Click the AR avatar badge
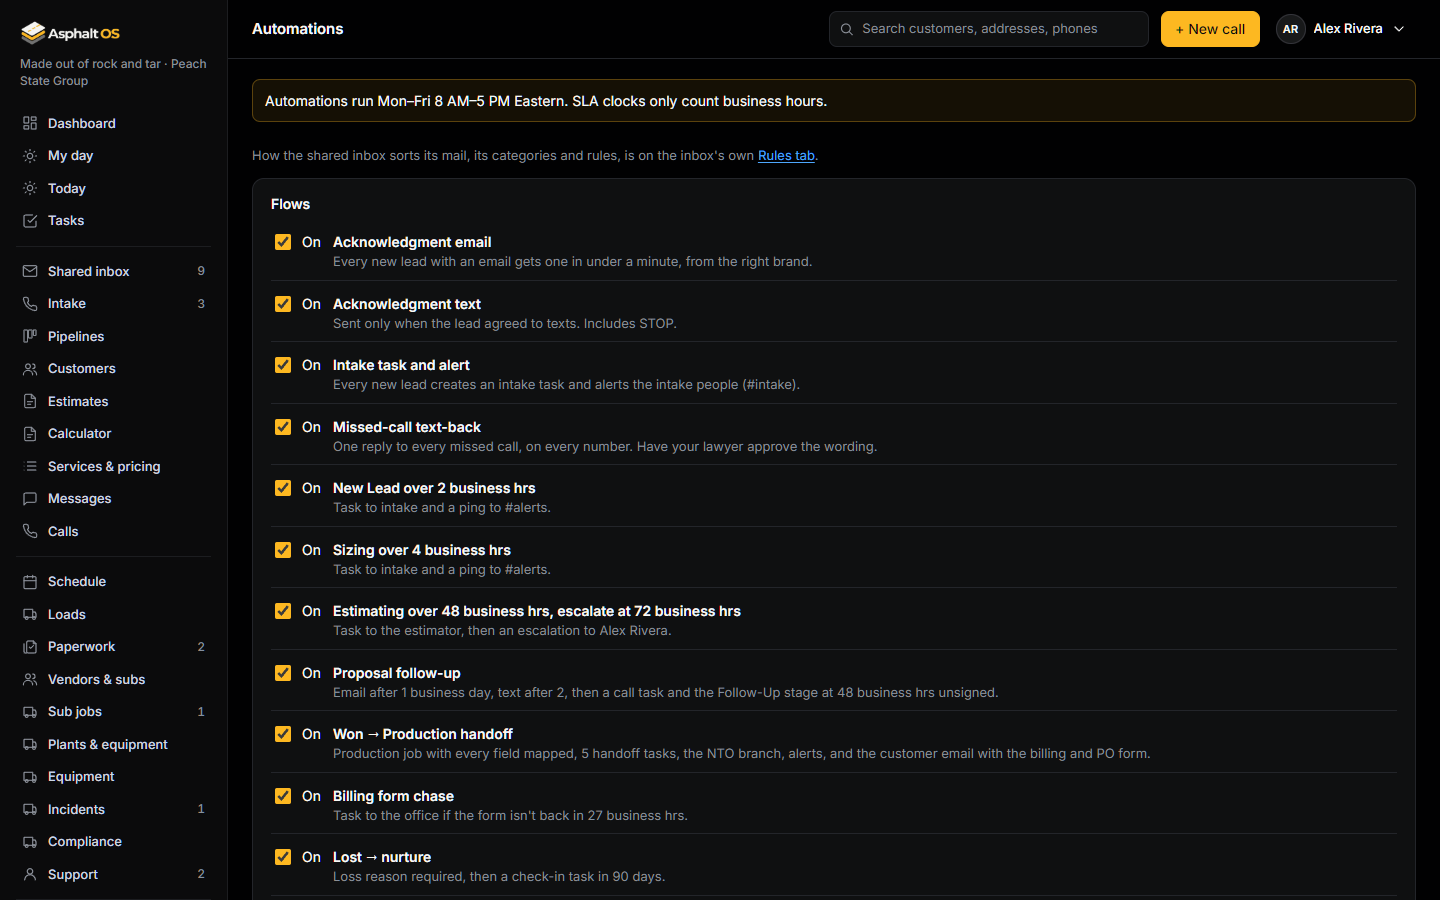This screenshot has height=900, width=1440. (1291, 29)
